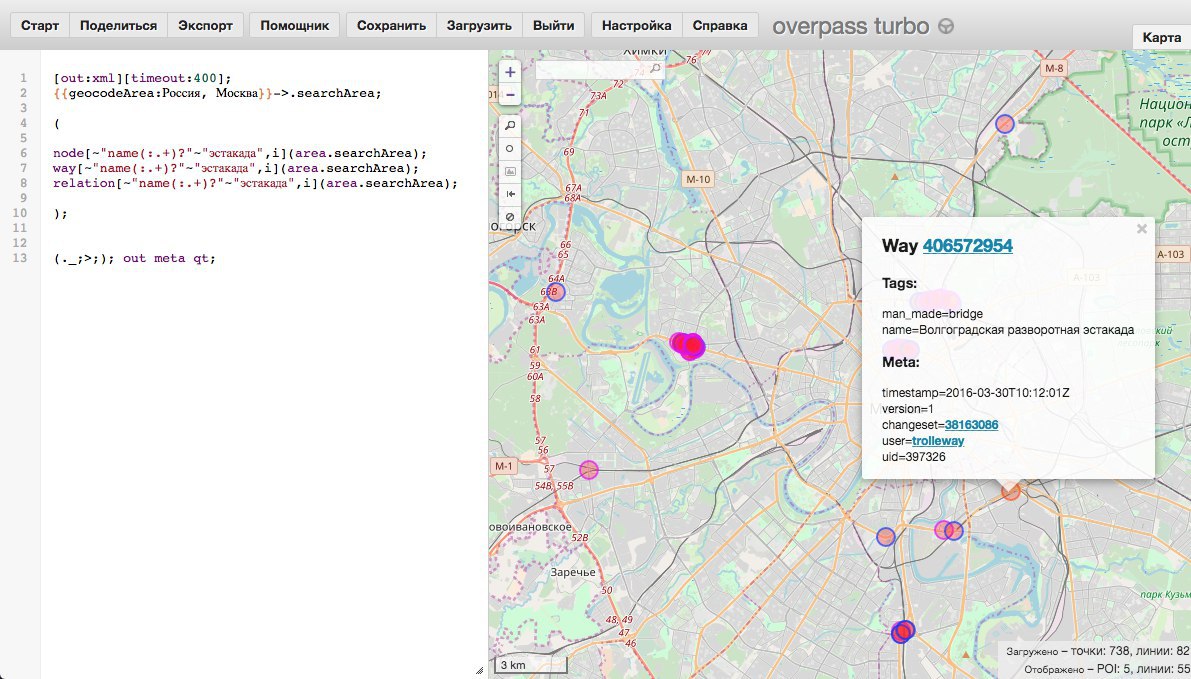Image resolution: width=1191 pixels, height=679 pixels.
Task: Open the Справка help
Action: (720, 25)
